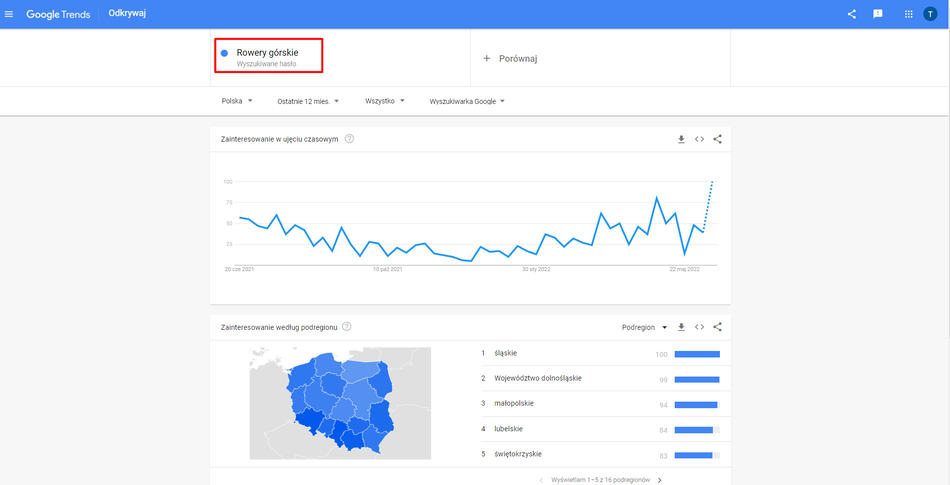Show help for Zainteresowanie w ujęciu czasowym
Image resolution: width=950 pixels, height=485 pixels.
point(349,139)
